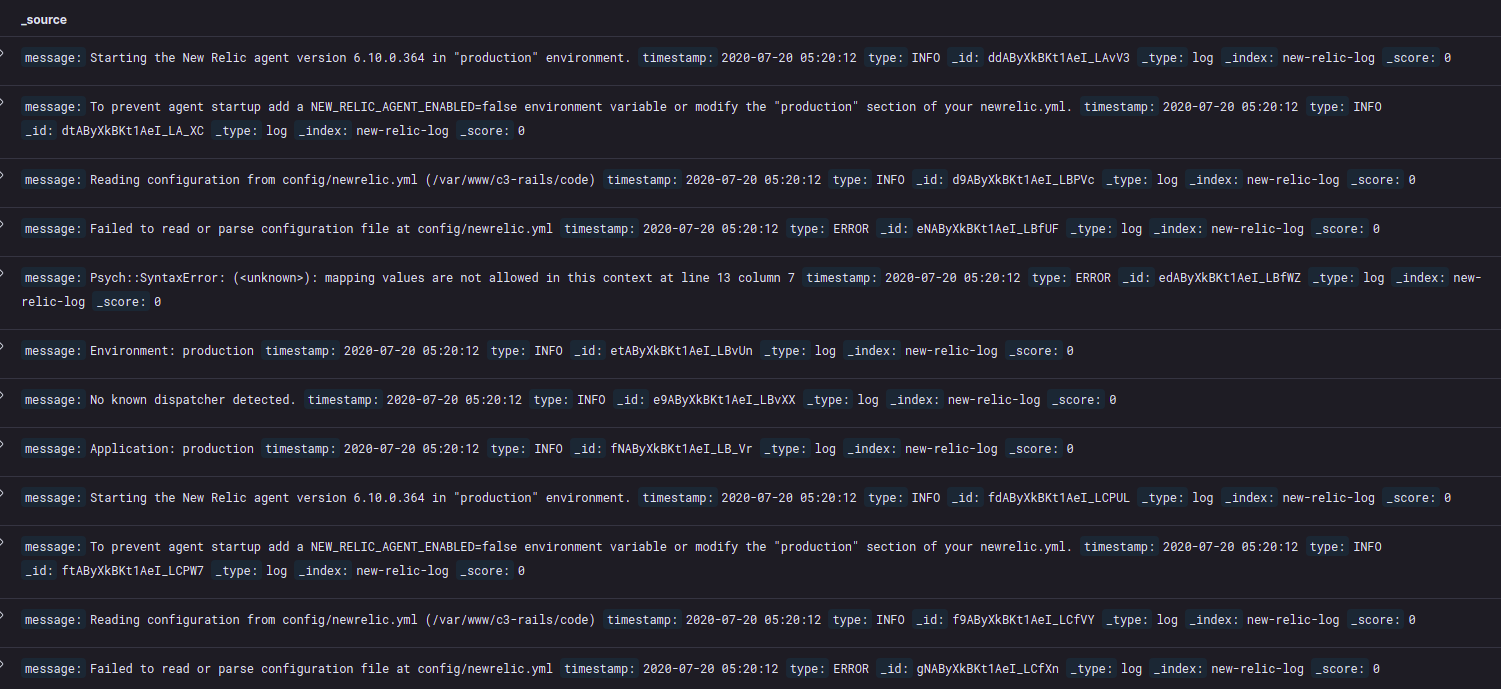Click 'Starting the New Relic agent' message in fdAByXkBKt1AeI_LCPUL row
The image size is (1501, 689).
coord(360,498)
